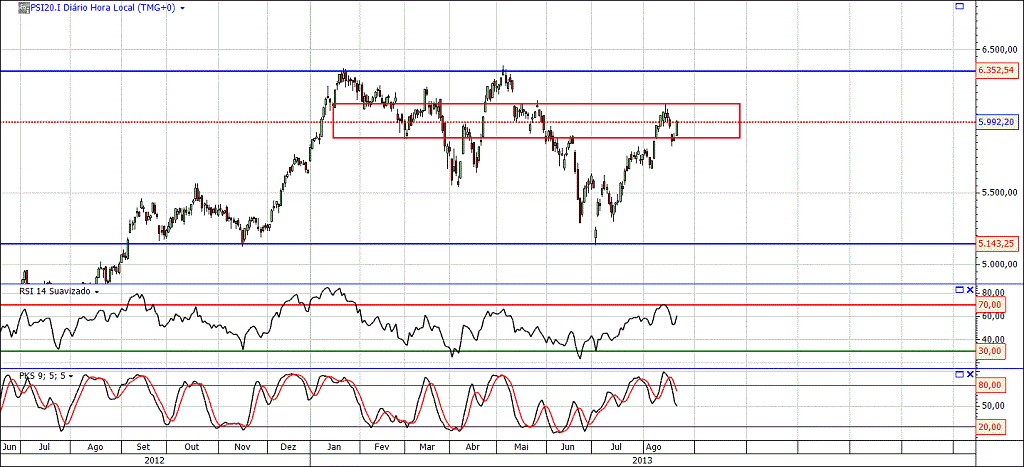Close the RSI 14 Suavizado indicator panel

(x=970, y=289)
